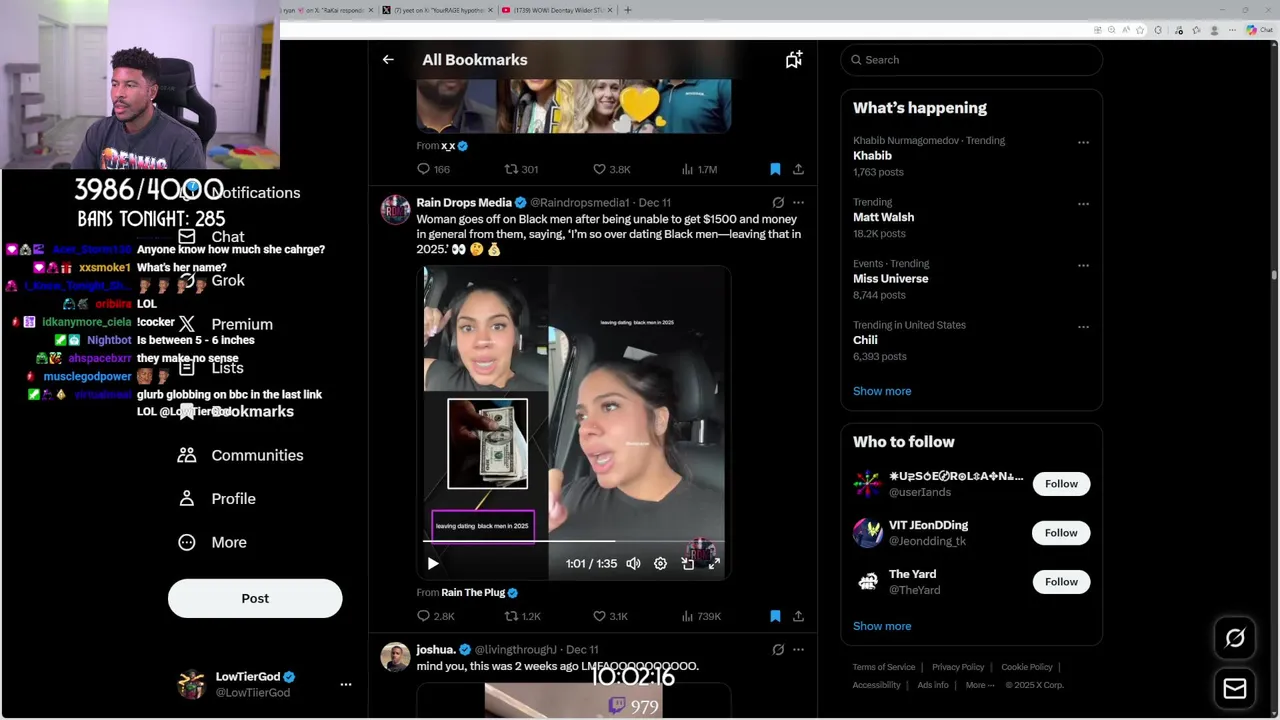Open options for the Chili trend

point(1083,326)
